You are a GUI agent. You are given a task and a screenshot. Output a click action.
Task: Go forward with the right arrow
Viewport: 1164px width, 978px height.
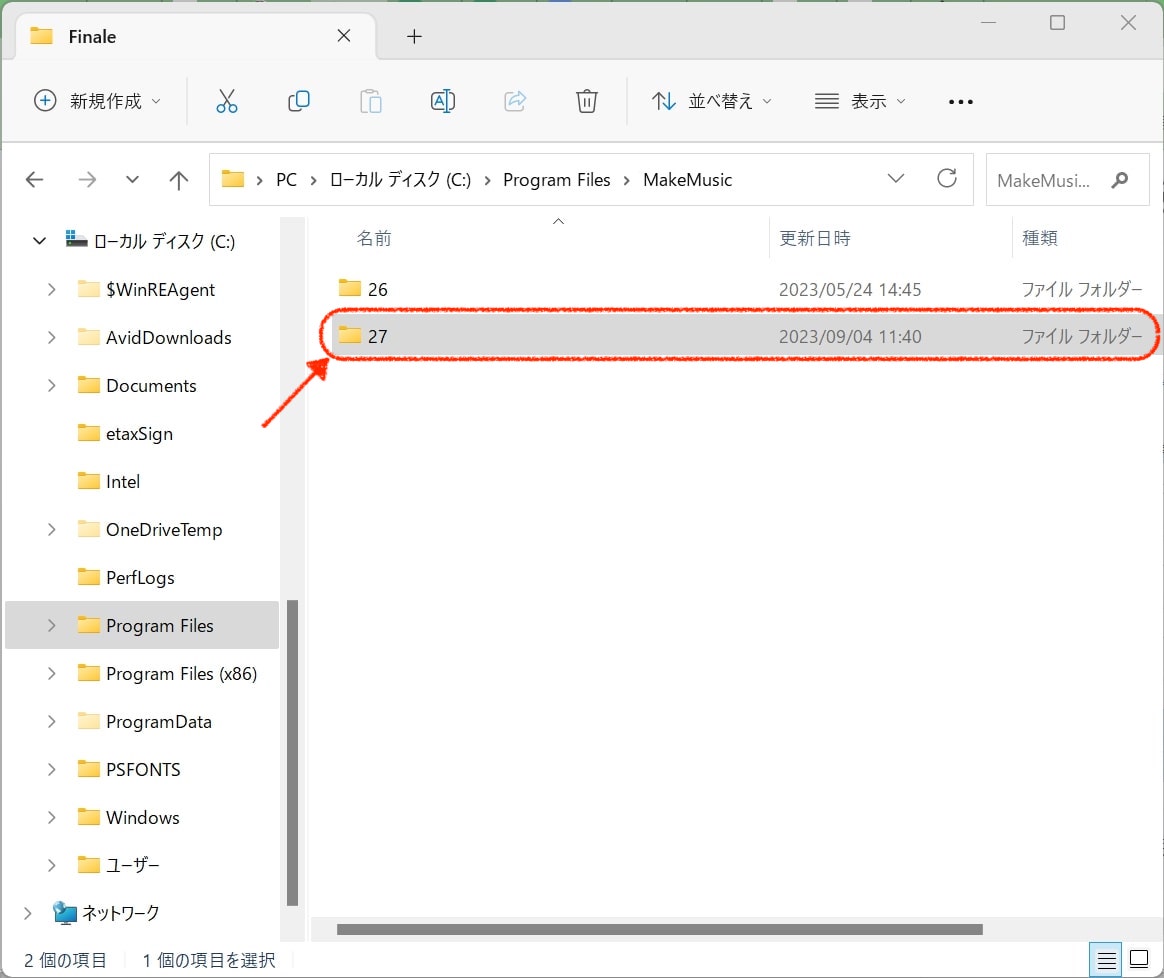(87, 180)
